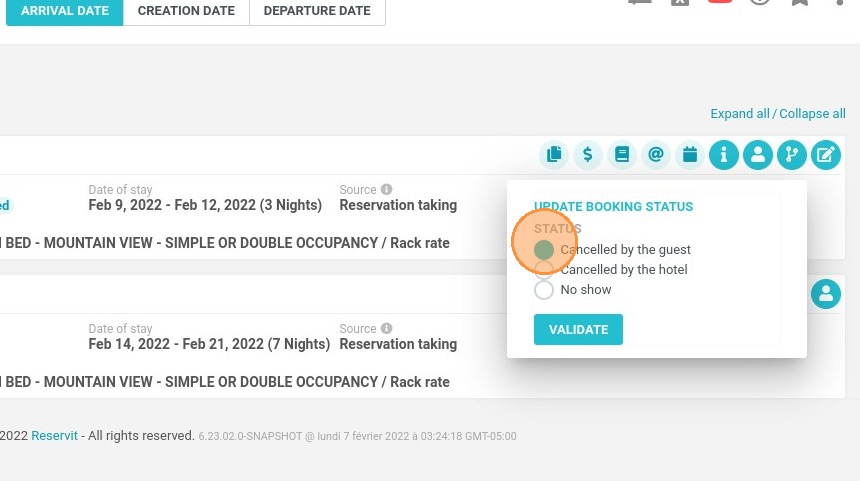Choose Cancelled by the hotel status

click(544, 269)
